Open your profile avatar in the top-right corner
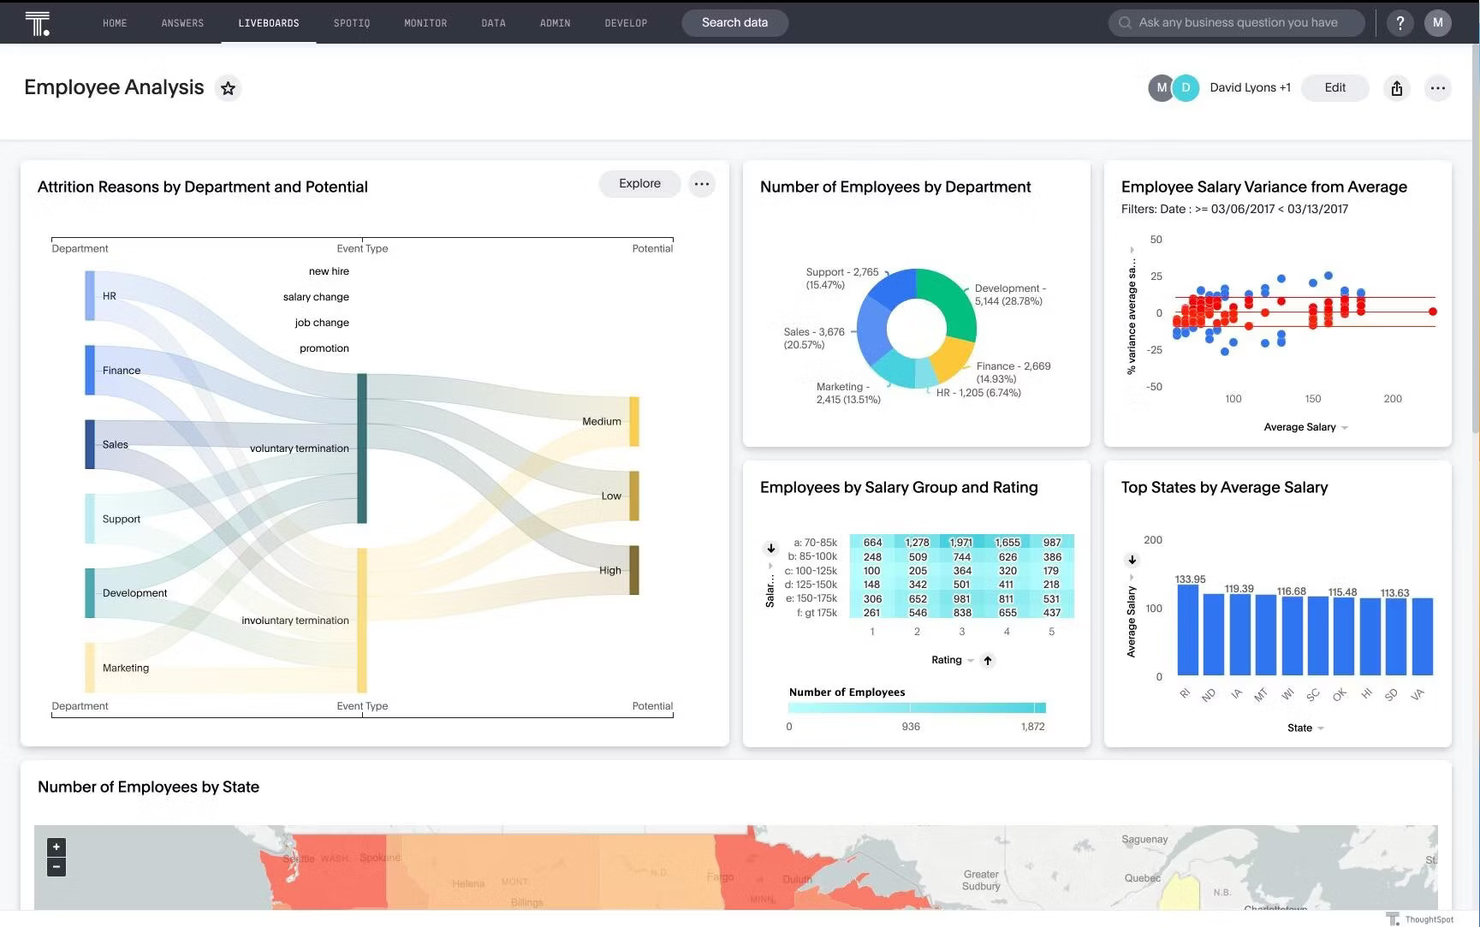 click(x=1437, y=22)
